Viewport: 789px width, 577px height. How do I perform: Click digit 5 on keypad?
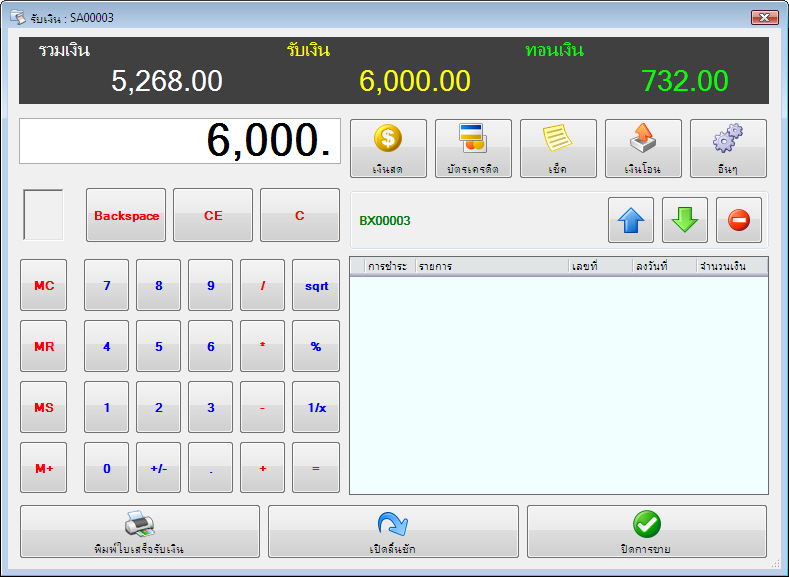pos(159,346)
